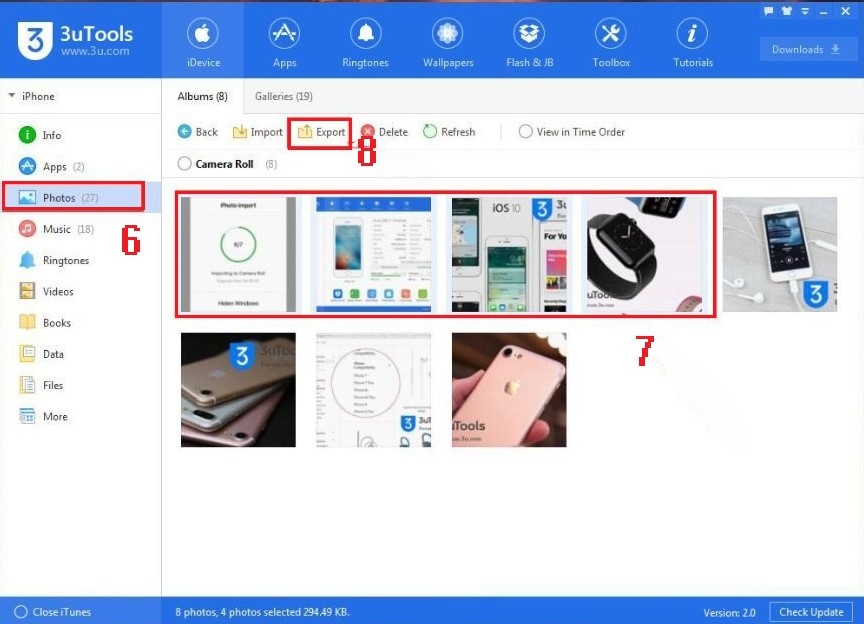
Task: Select the Albums (8) tab
Action: tap(202, 97)
